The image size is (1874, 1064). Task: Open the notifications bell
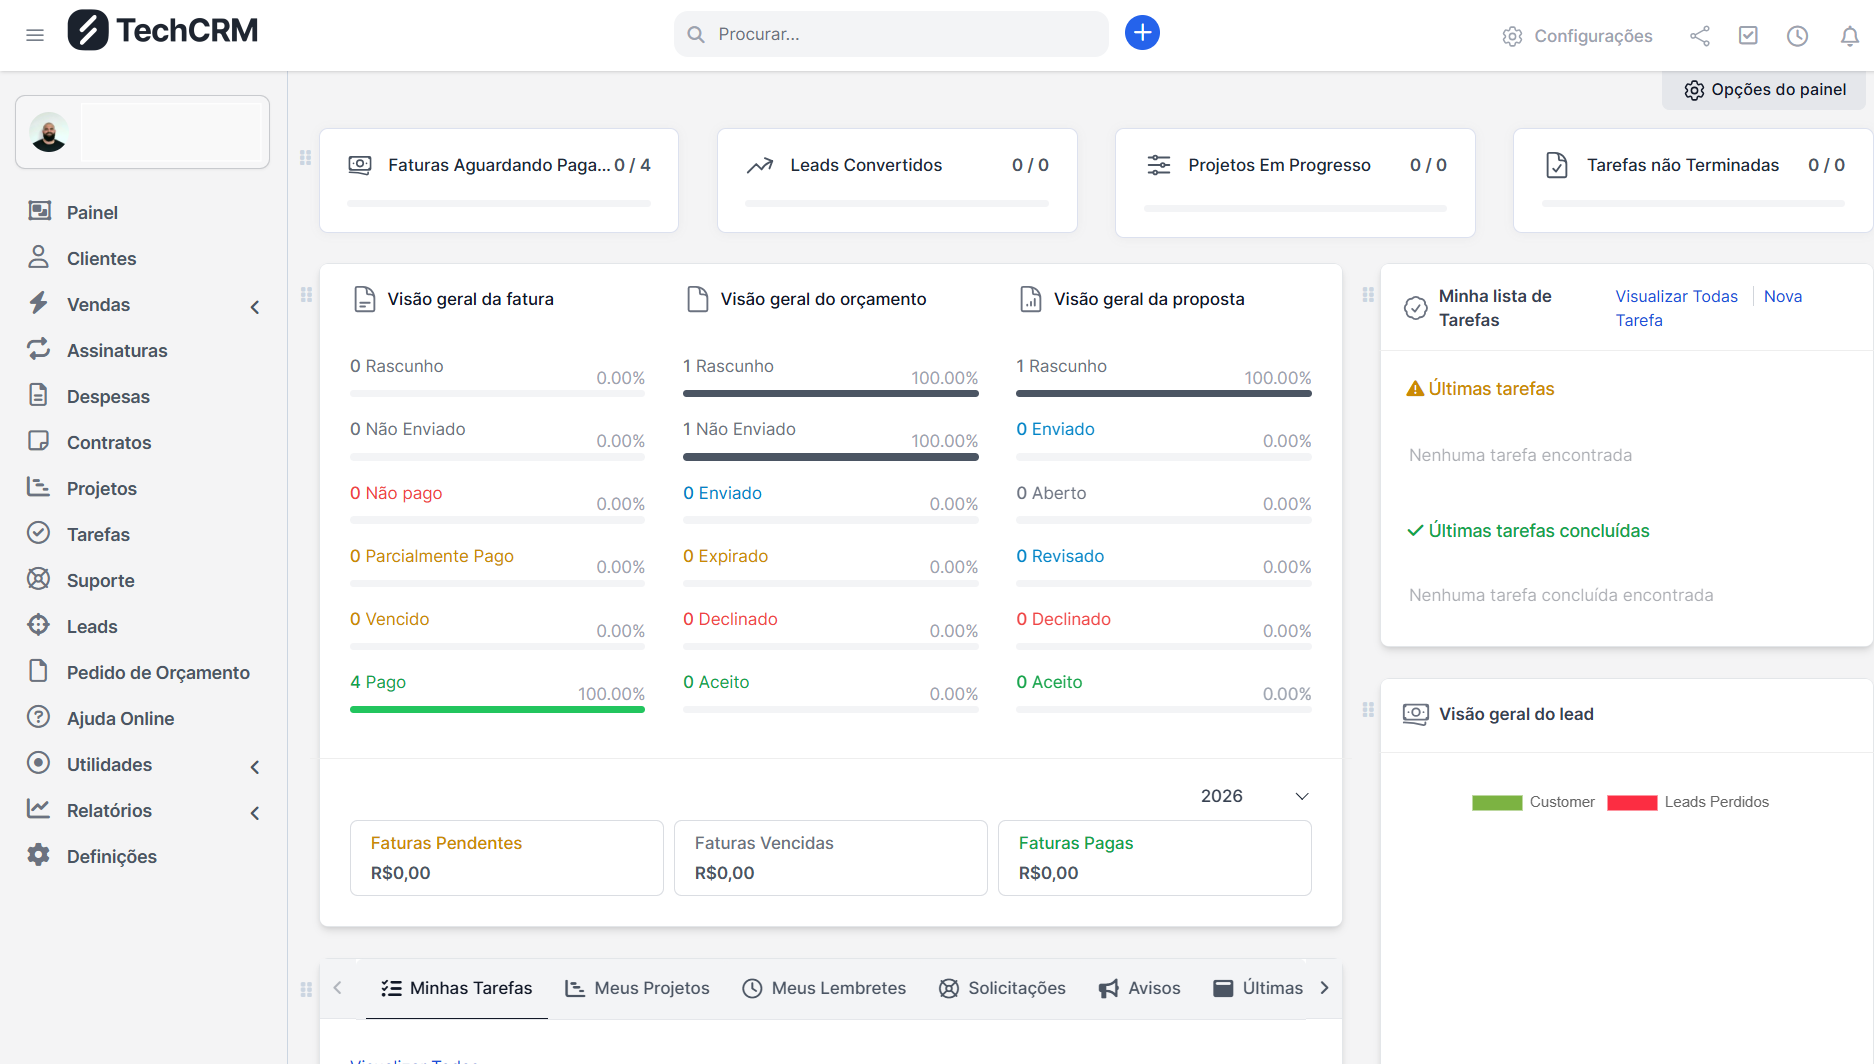[x=1849, y=36]
